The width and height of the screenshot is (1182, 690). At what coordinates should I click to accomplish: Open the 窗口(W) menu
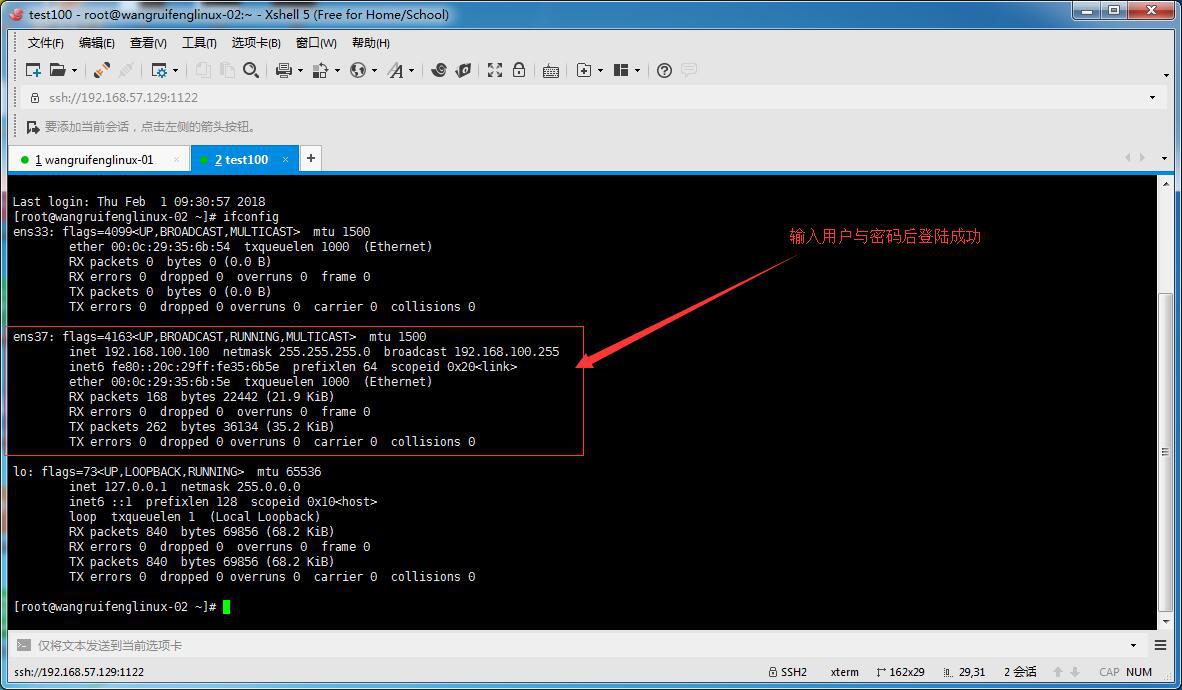[316, 43]
